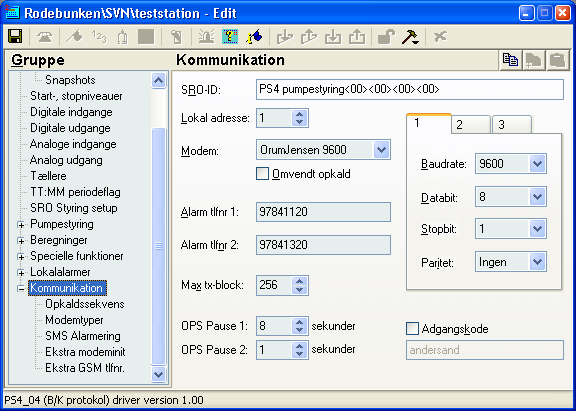Select Analoge indgange tree item

[73, 144]
